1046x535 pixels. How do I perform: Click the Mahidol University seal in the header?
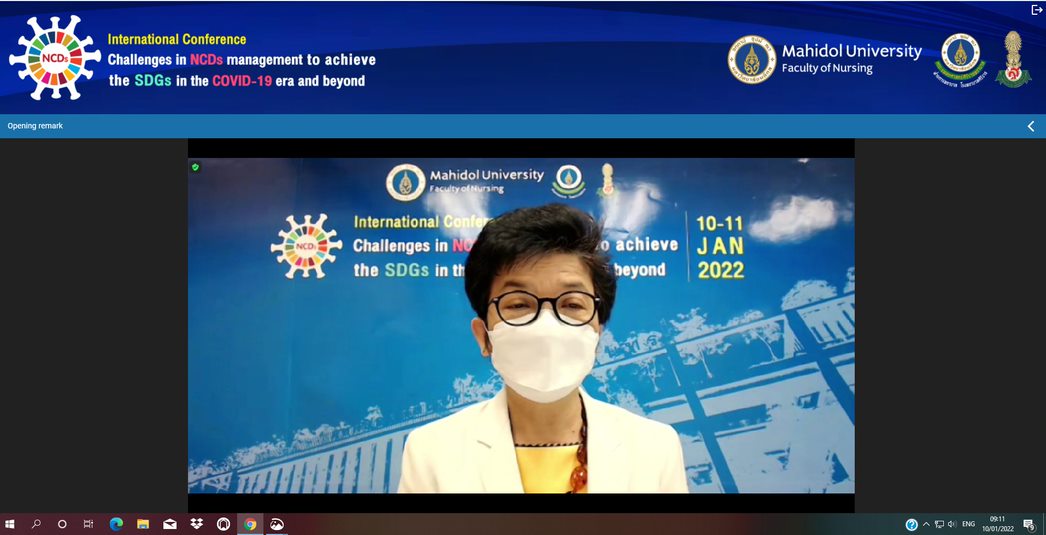[752, 59]
